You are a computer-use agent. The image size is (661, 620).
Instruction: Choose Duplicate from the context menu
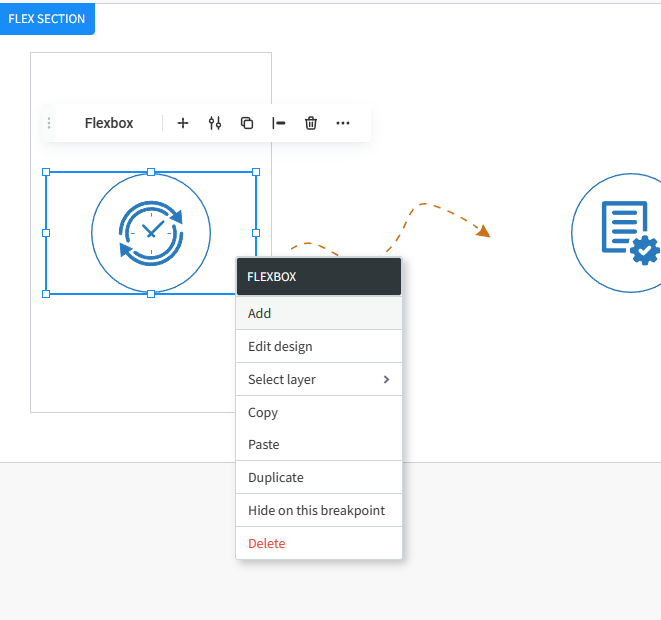coord(319,477)
